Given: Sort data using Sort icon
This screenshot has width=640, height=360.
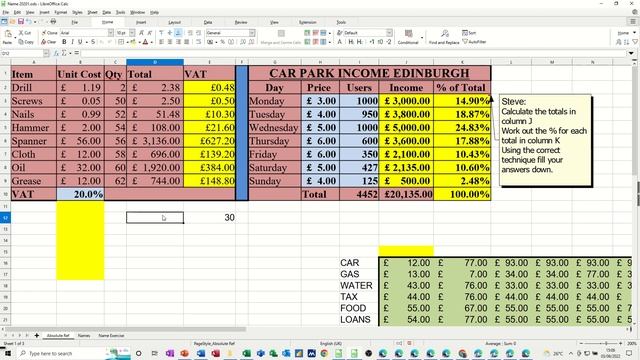Looking at the screenshot, I should pos(469,33).
